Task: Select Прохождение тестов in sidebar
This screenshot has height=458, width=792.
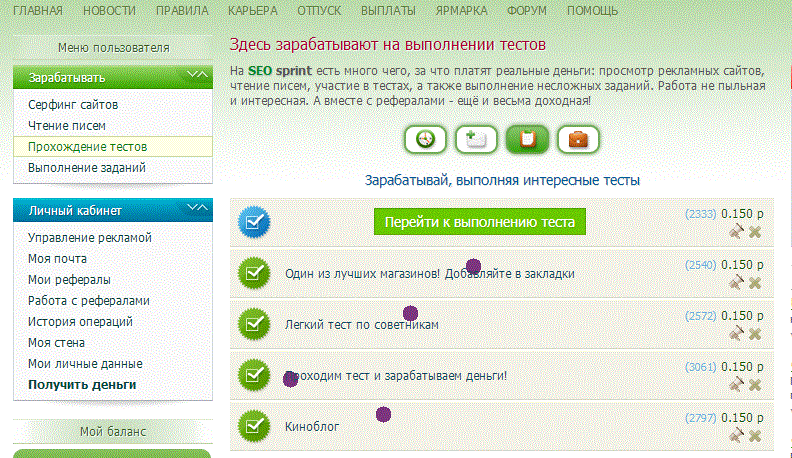Action: (x=113, y=146)
